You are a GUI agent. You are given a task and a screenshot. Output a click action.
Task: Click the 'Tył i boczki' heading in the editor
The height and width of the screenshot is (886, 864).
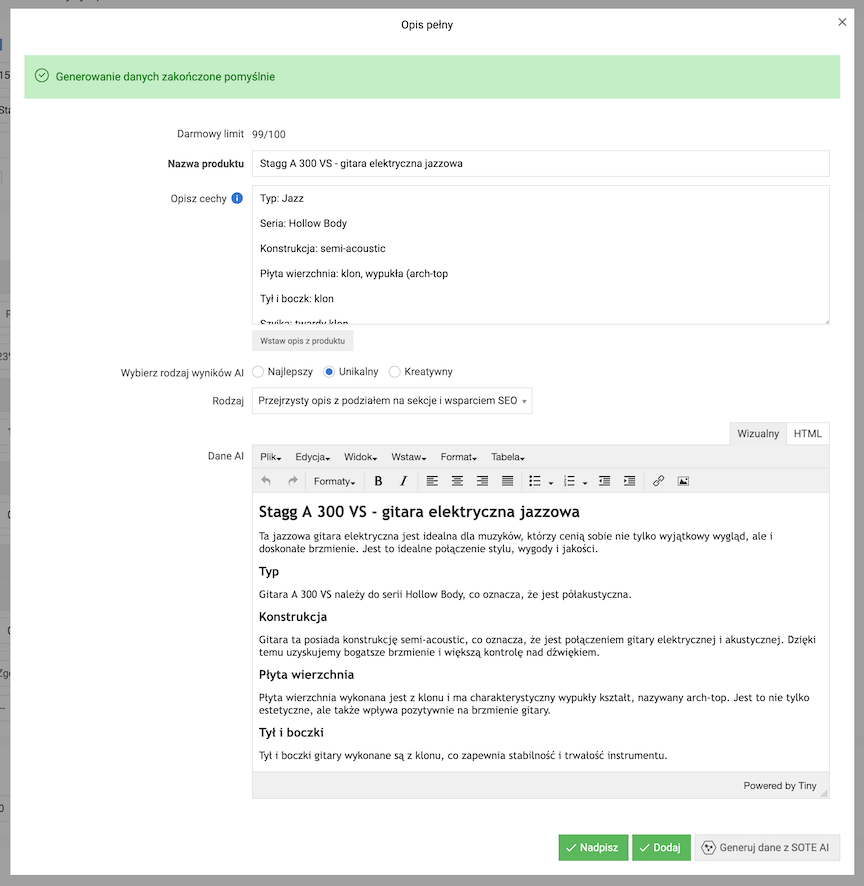tap(291, 732)
